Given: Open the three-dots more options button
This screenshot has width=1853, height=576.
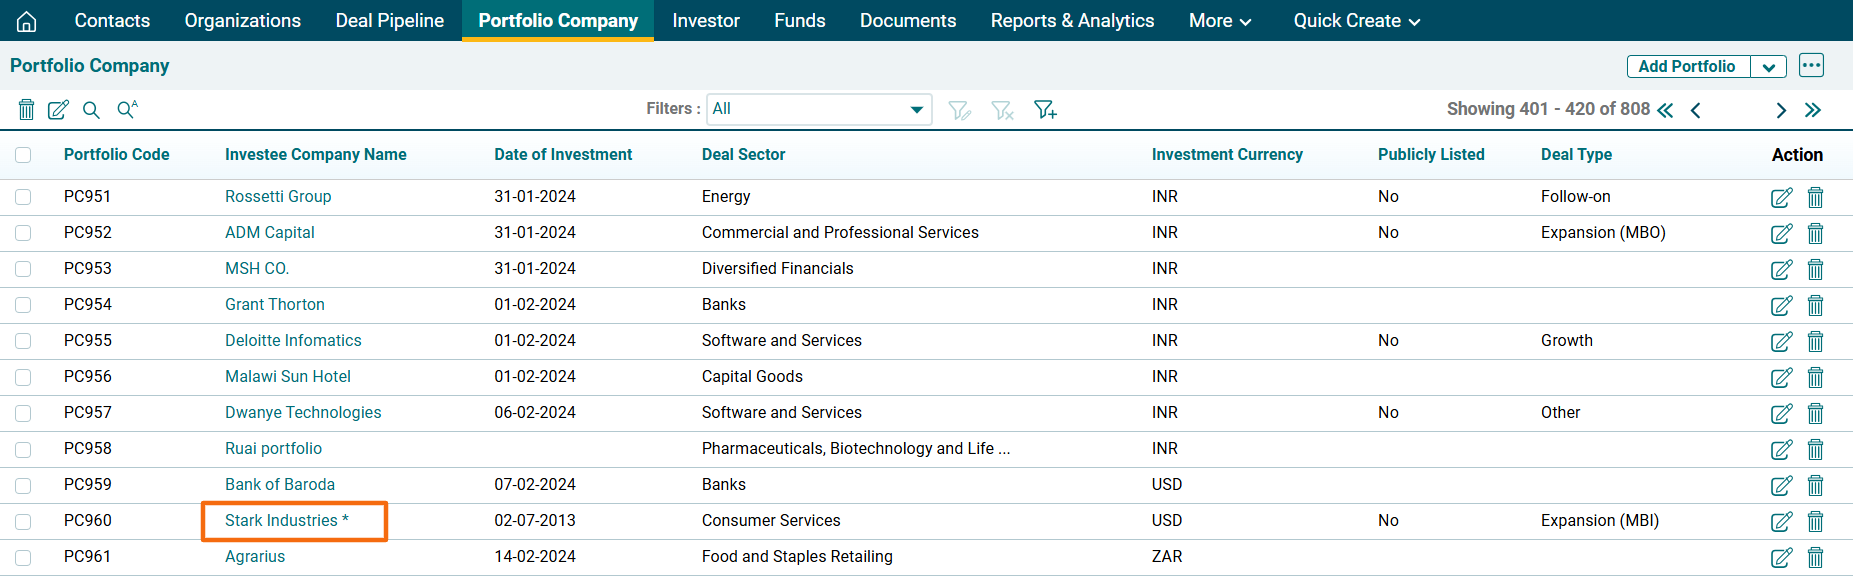Looking at the screenshot, I should (1811, 66).
